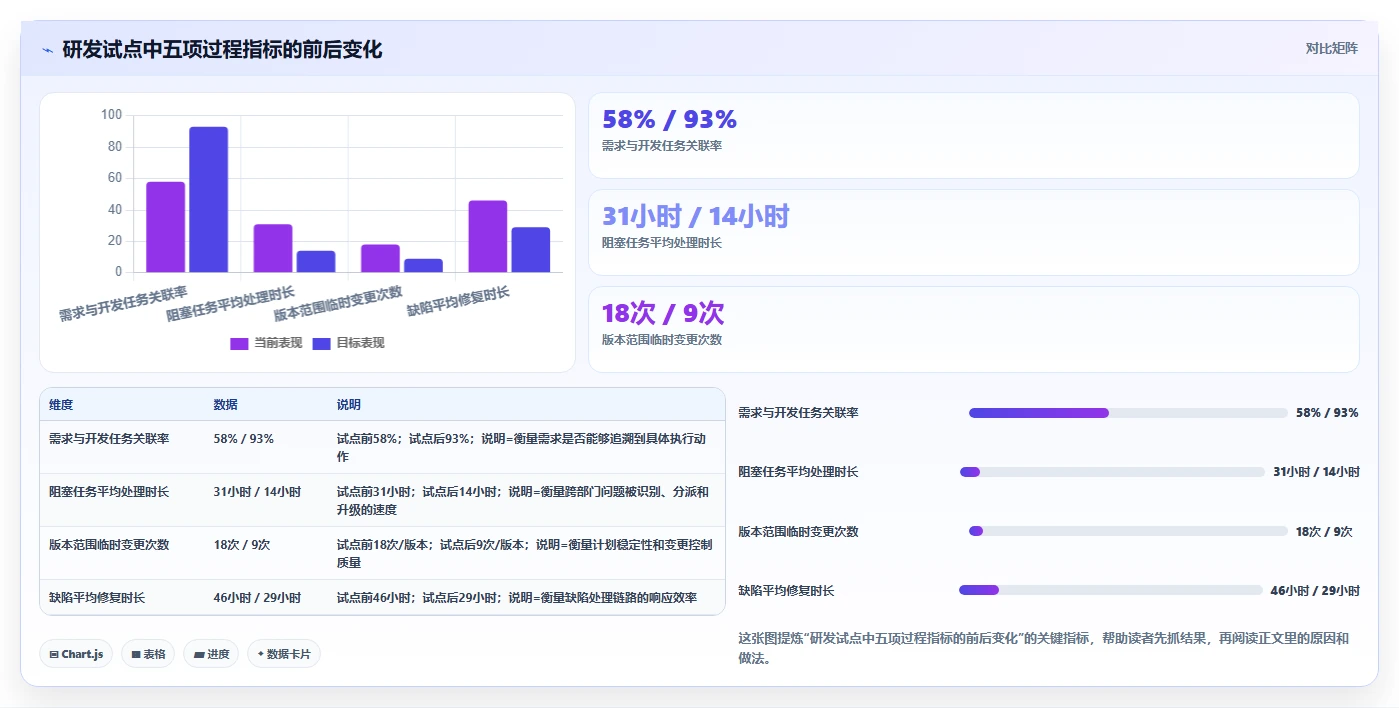The width and height of the screenshot is (1399, 708).
Task: Click progress value 46小时 / 29小时 beside bar
Action: (x=1315, y=591)
